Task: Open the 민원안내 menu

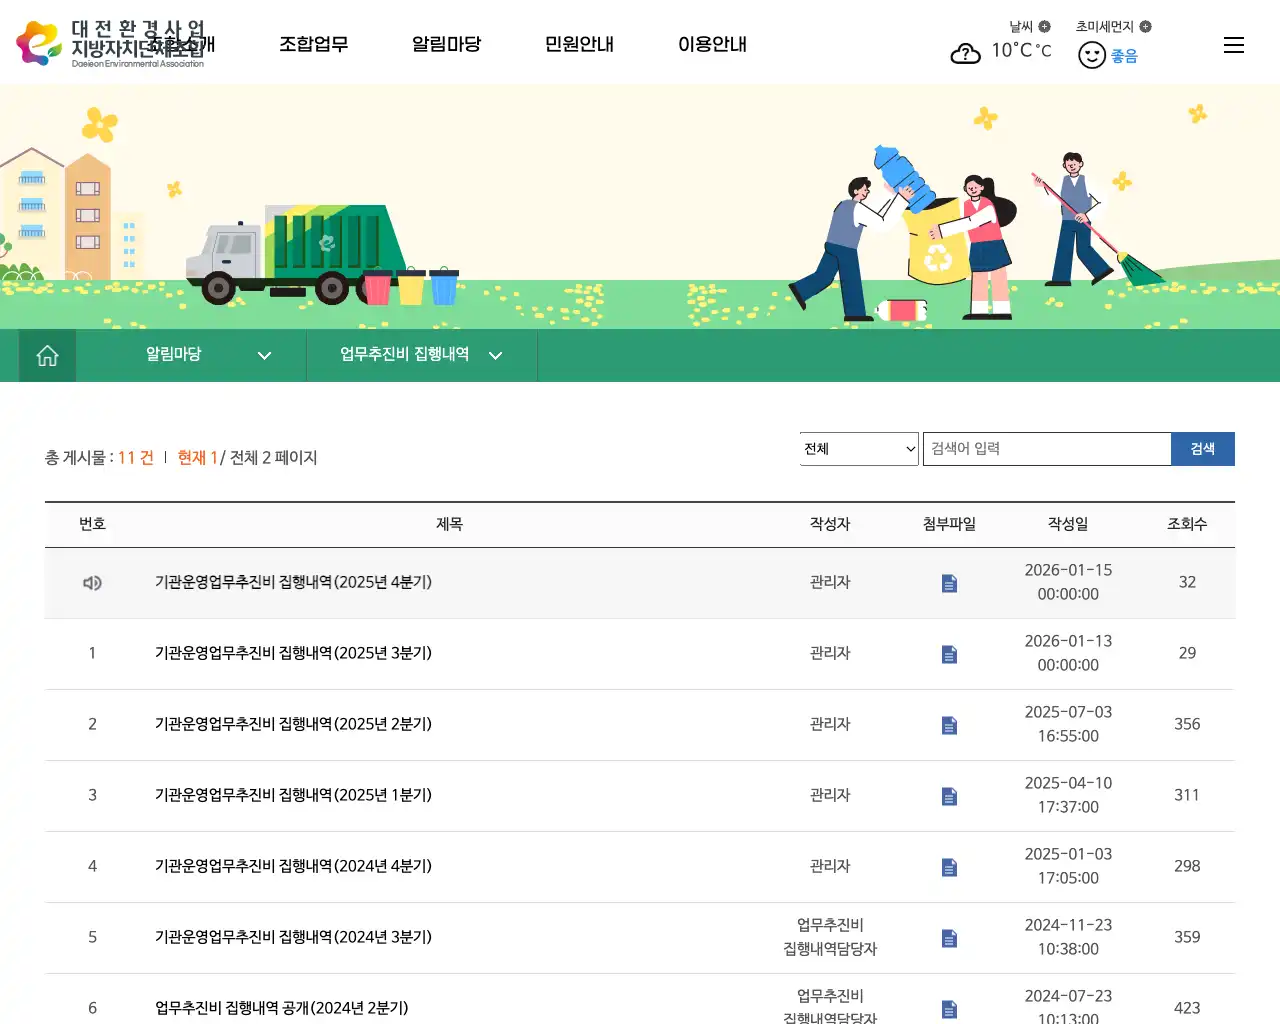Action: 579,44
